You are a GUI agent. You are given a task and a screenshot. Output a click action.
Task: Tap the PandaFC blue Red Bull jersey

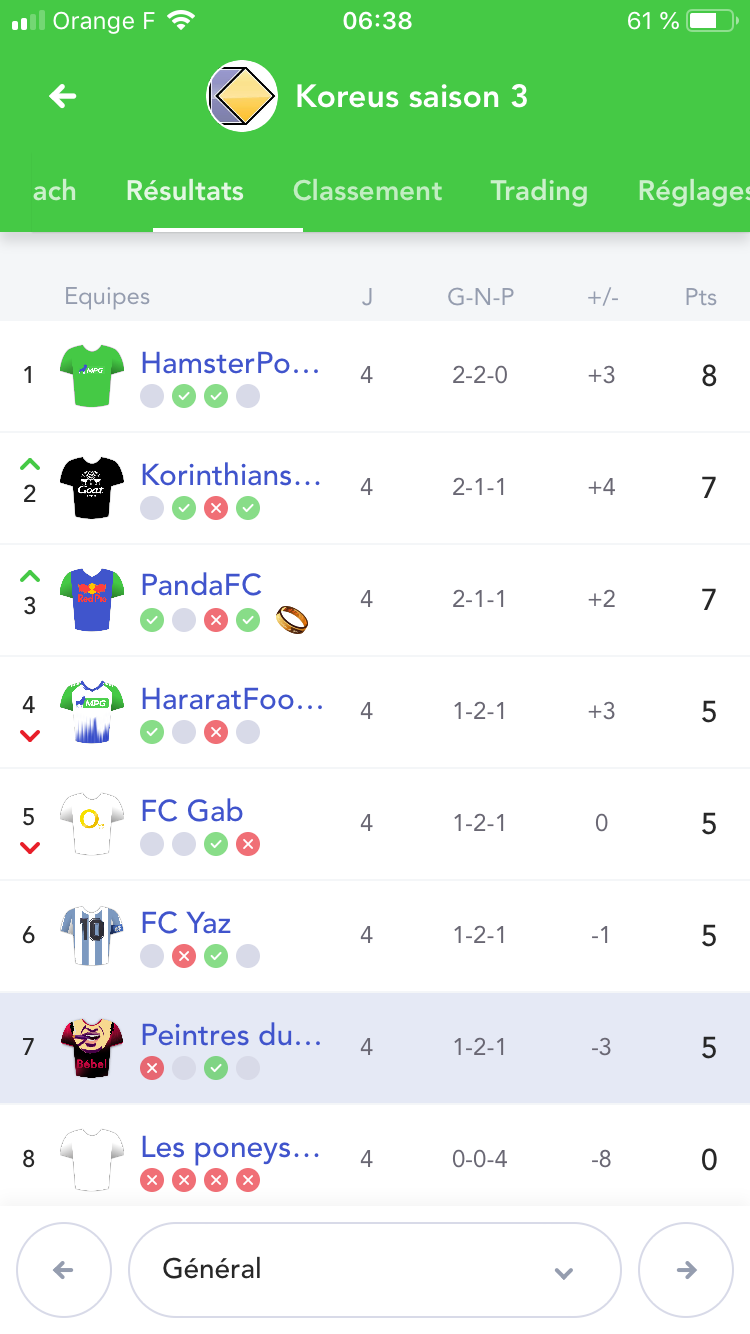point(92,600)
